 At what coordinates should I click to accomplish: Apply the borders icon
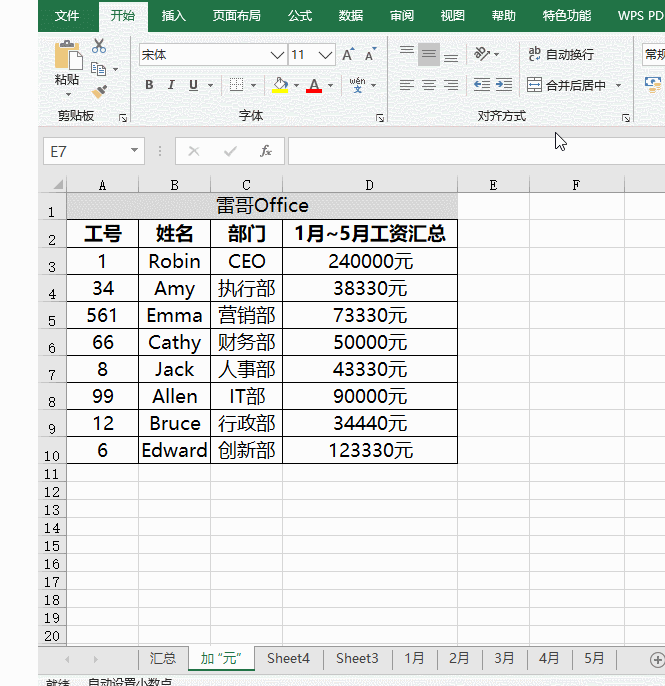click(236, 85)
